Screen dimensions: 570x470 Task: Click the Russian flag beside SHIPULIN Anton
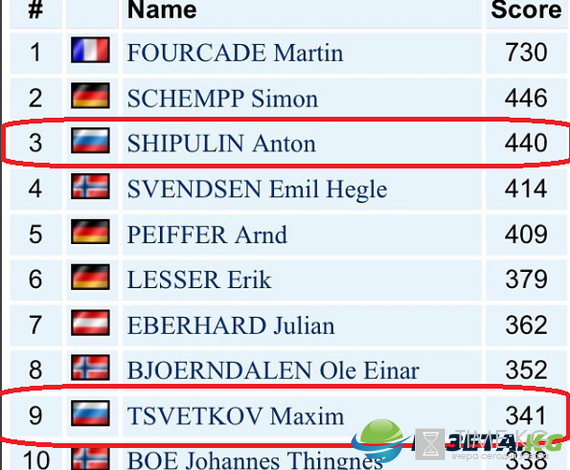coord(90,140)
